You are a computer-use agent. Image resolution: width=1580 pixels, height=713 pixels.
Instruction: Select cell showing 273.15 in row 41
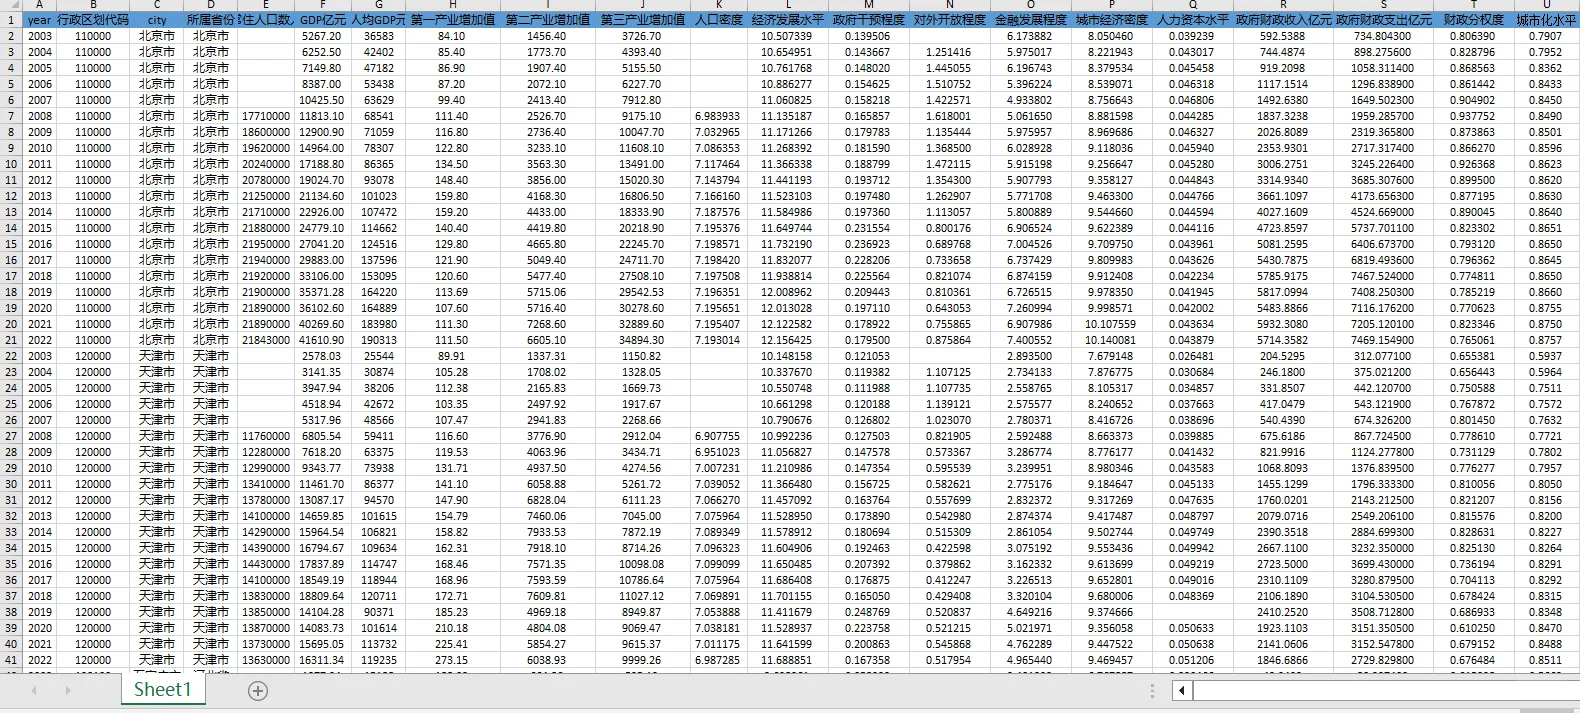tap(452, 660)
